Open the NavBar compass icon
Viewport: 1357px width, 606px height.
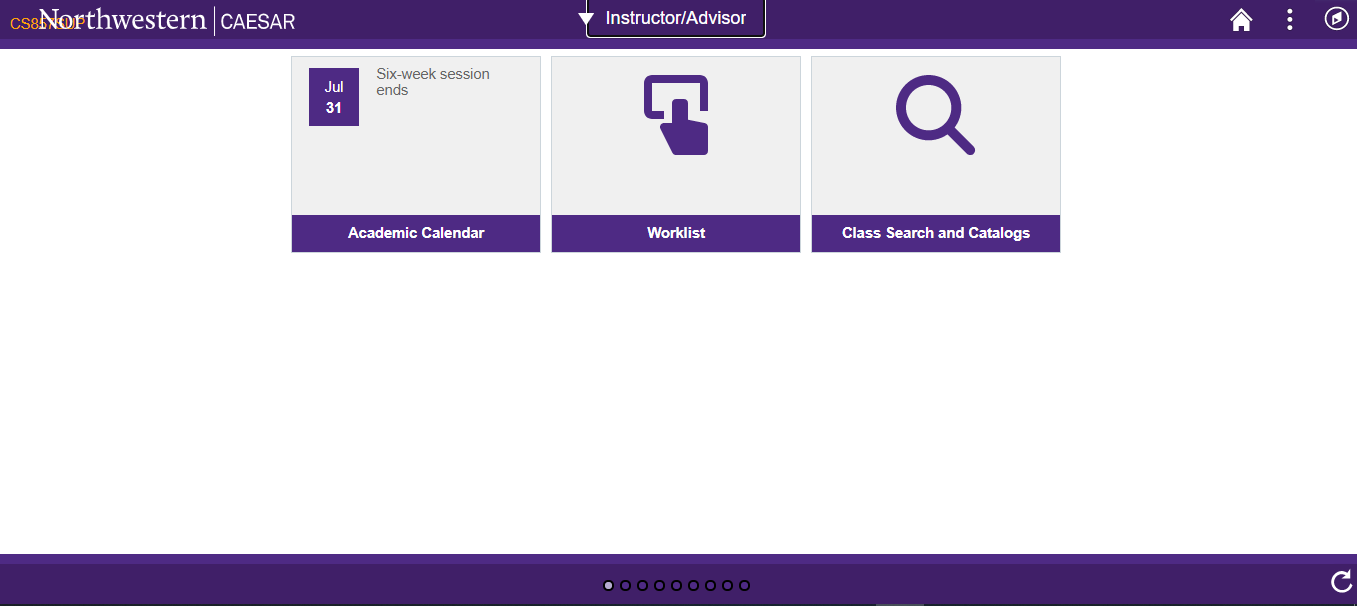coord(1336,18)
